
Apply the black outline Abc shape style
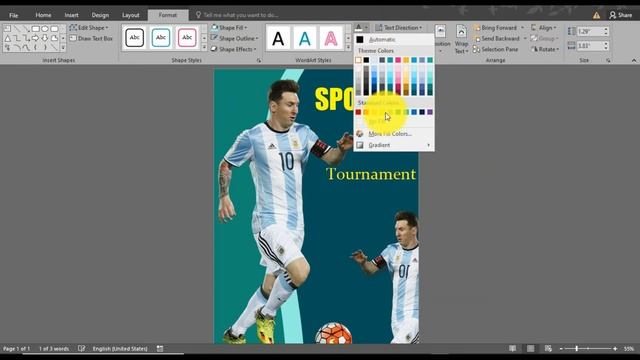(x=135, y=38)
